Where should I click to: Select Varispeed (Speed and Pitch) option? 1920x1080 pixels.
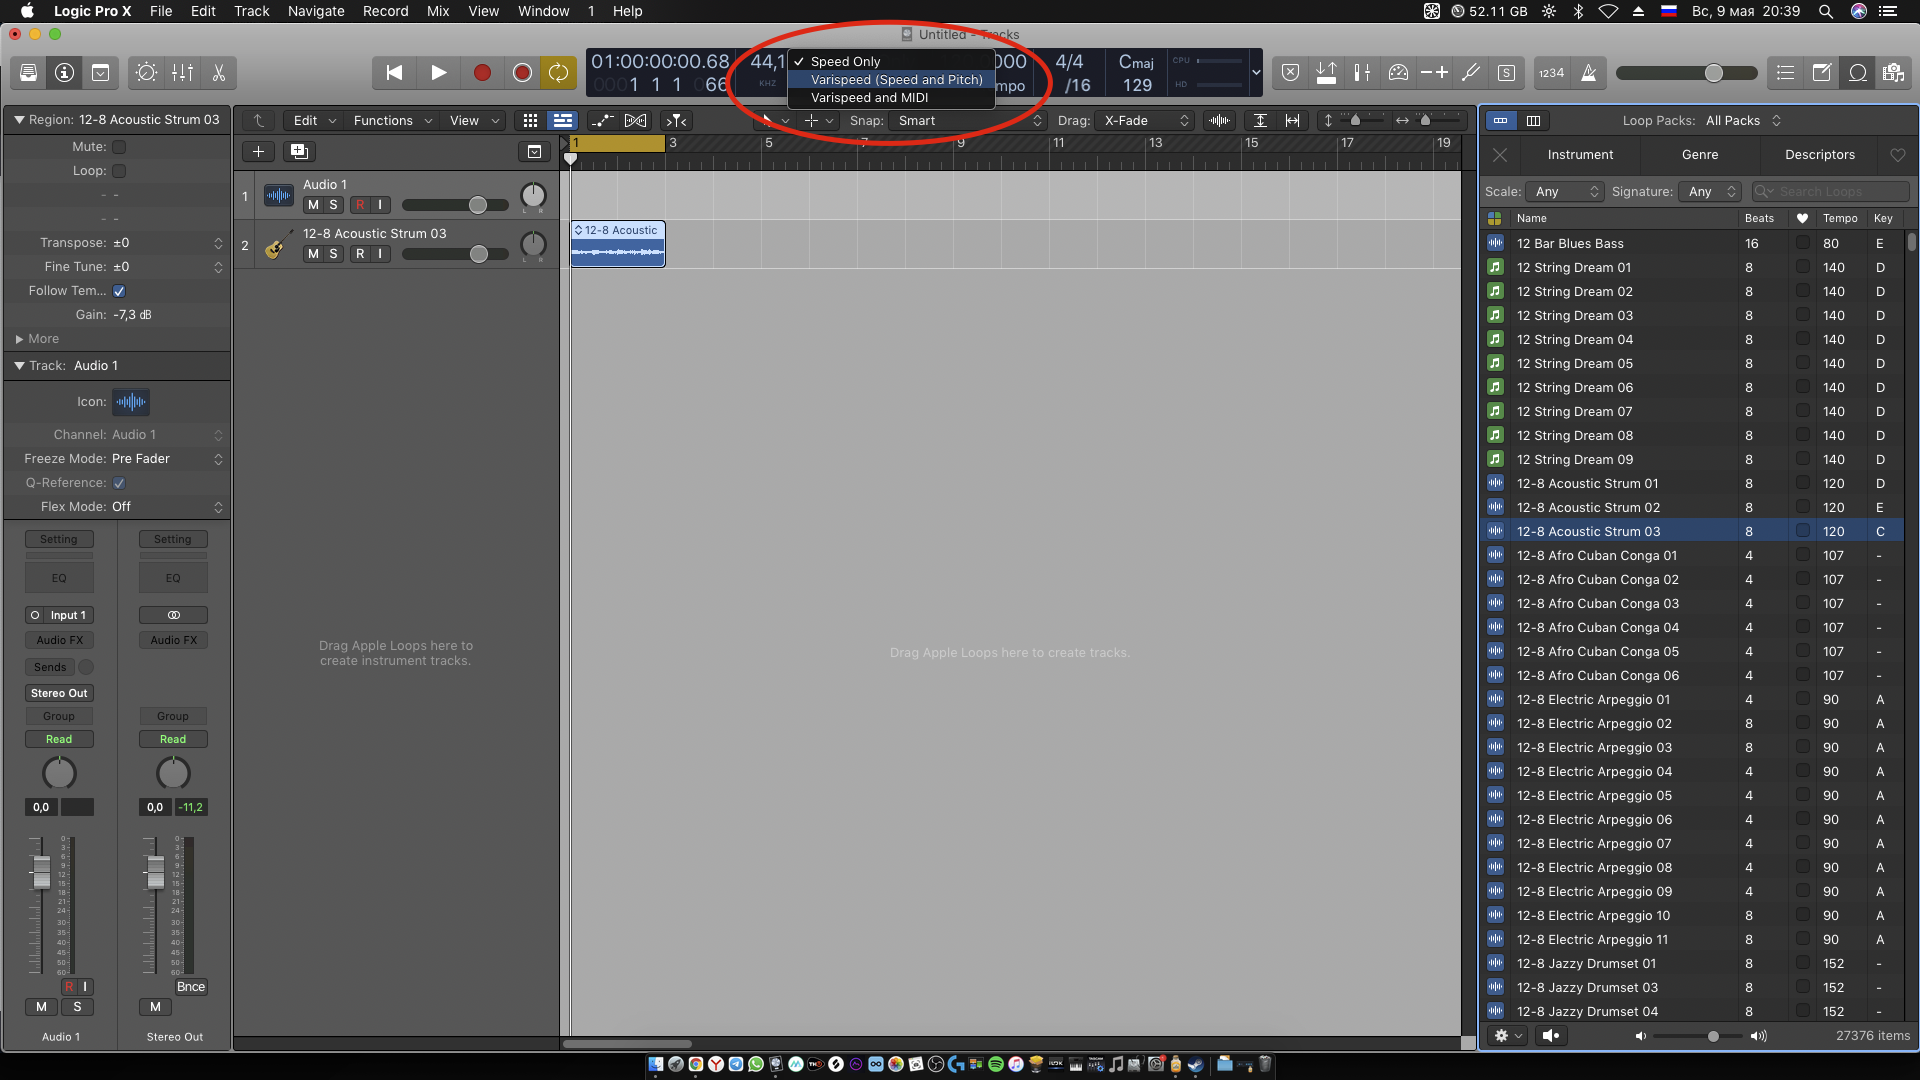coord(896,80)
